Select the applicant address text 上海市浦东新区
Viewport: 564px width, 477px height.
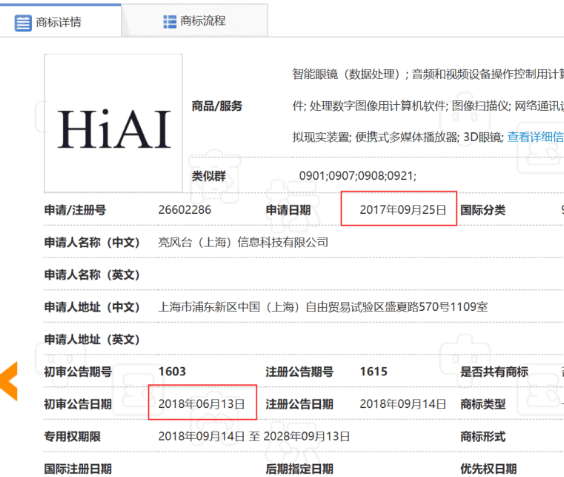(198, 307)
